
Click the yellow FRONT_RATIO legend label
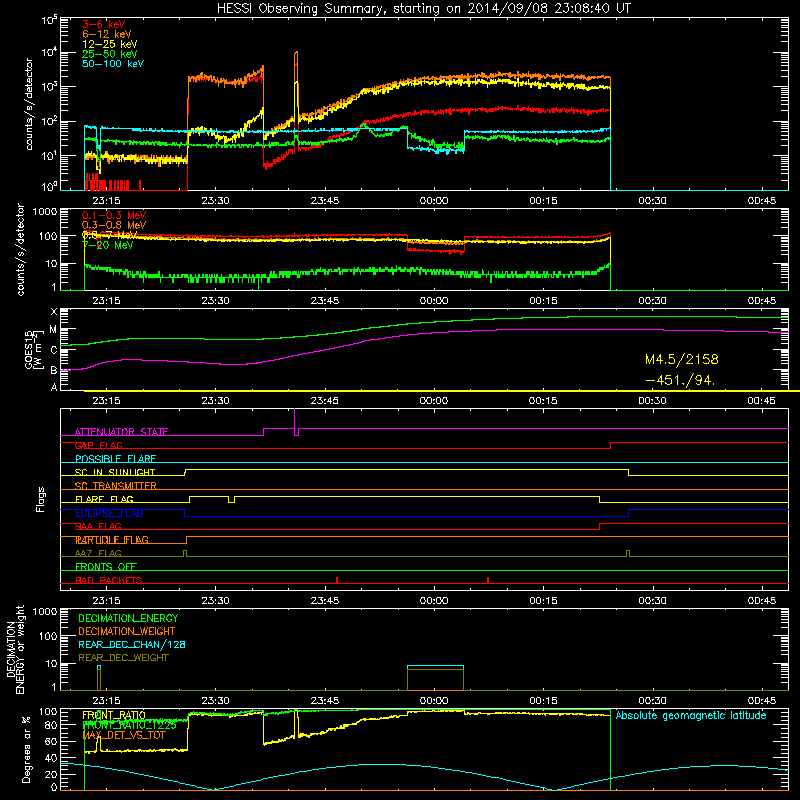[x=114, y=715]
